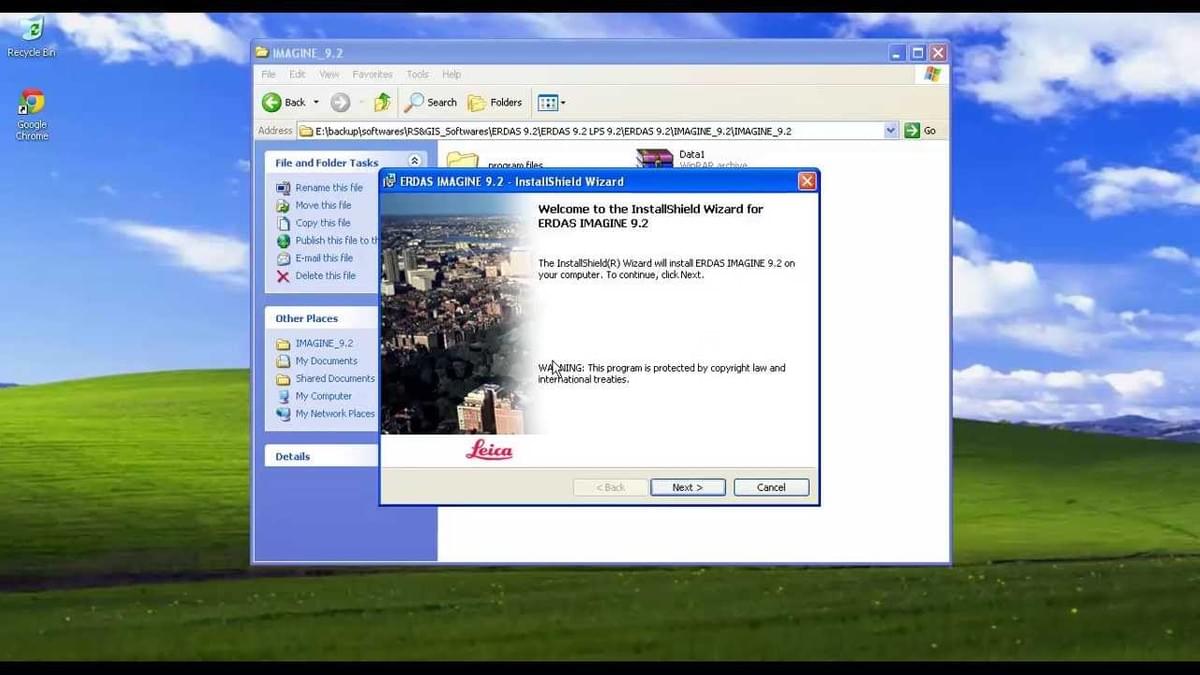
Task: Expand the address bar dropdown
Action: pyautogui.click(x=891, y=131)
